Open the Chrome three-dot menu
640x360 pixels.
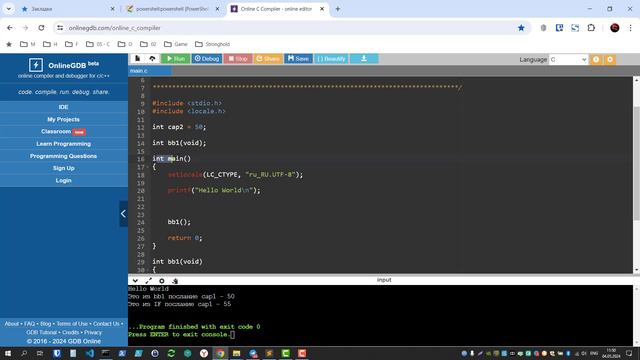[x=631, y=28]
